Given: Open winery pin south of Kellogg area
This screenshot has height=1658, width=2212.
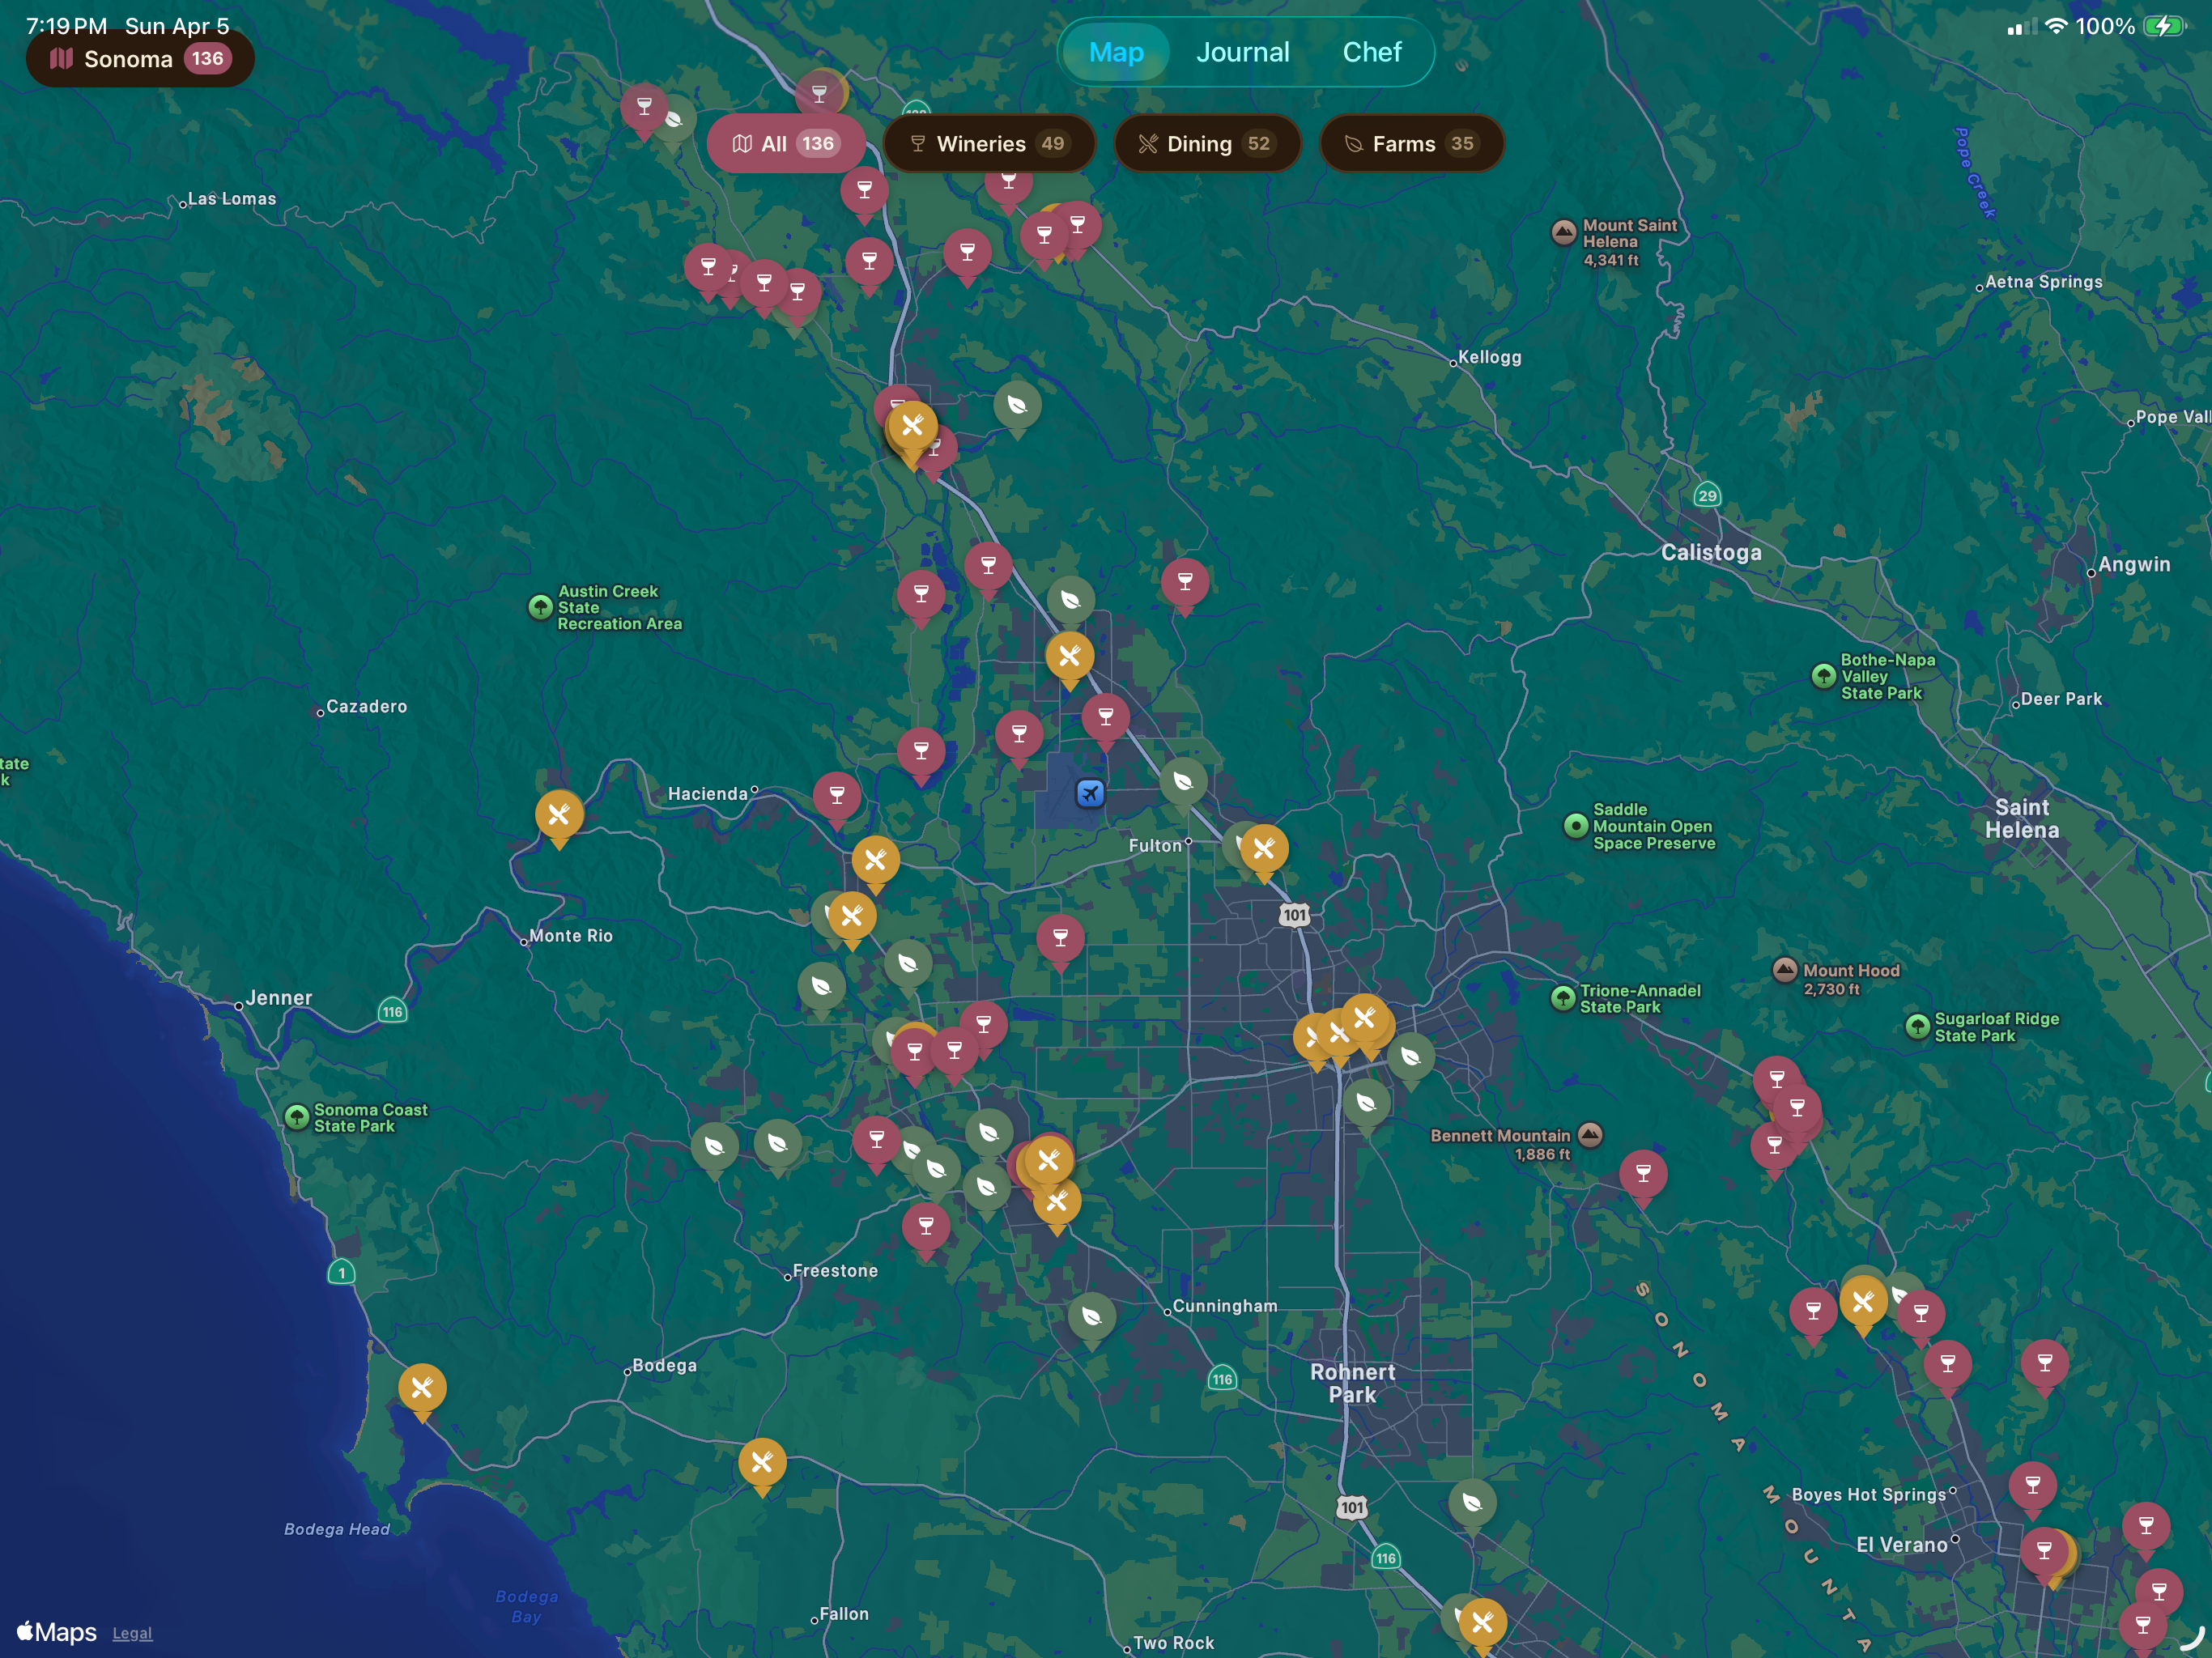Looking at the screenshot, I should point(1185,584).
